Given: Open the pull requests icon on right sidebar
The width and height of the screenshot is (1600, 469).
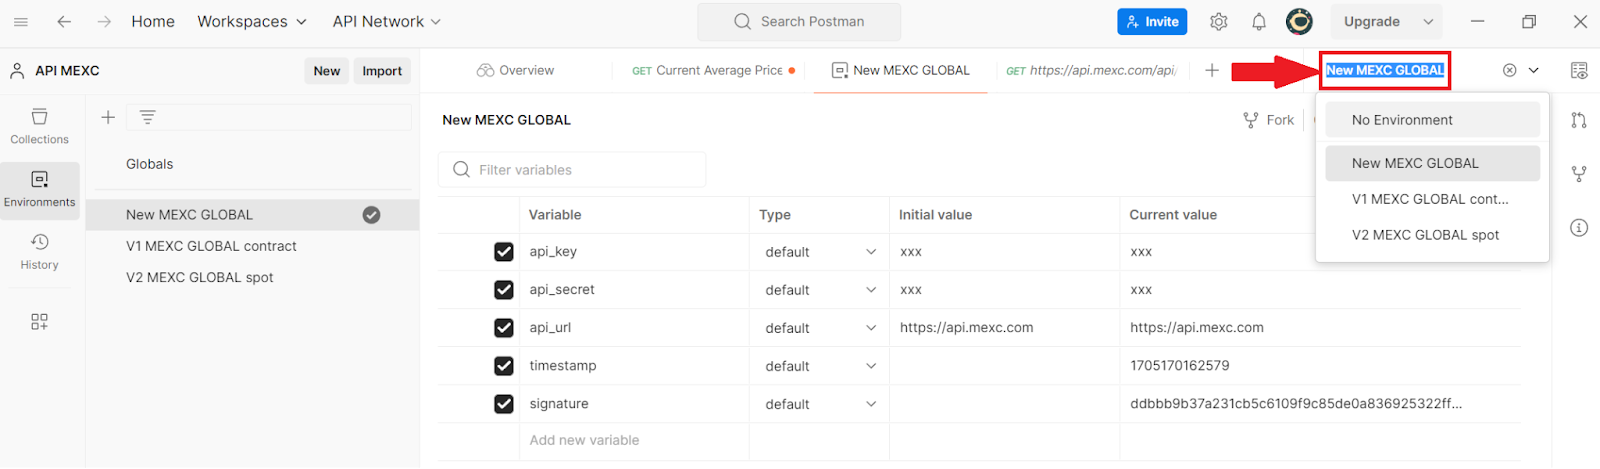Looking at the screenshot, I should point(1579,120).
